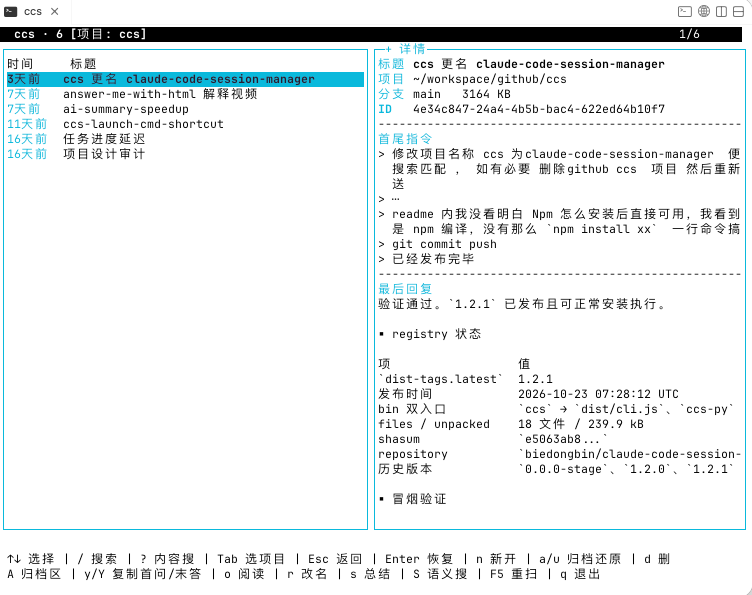Switch to the ccs tab

33,12
